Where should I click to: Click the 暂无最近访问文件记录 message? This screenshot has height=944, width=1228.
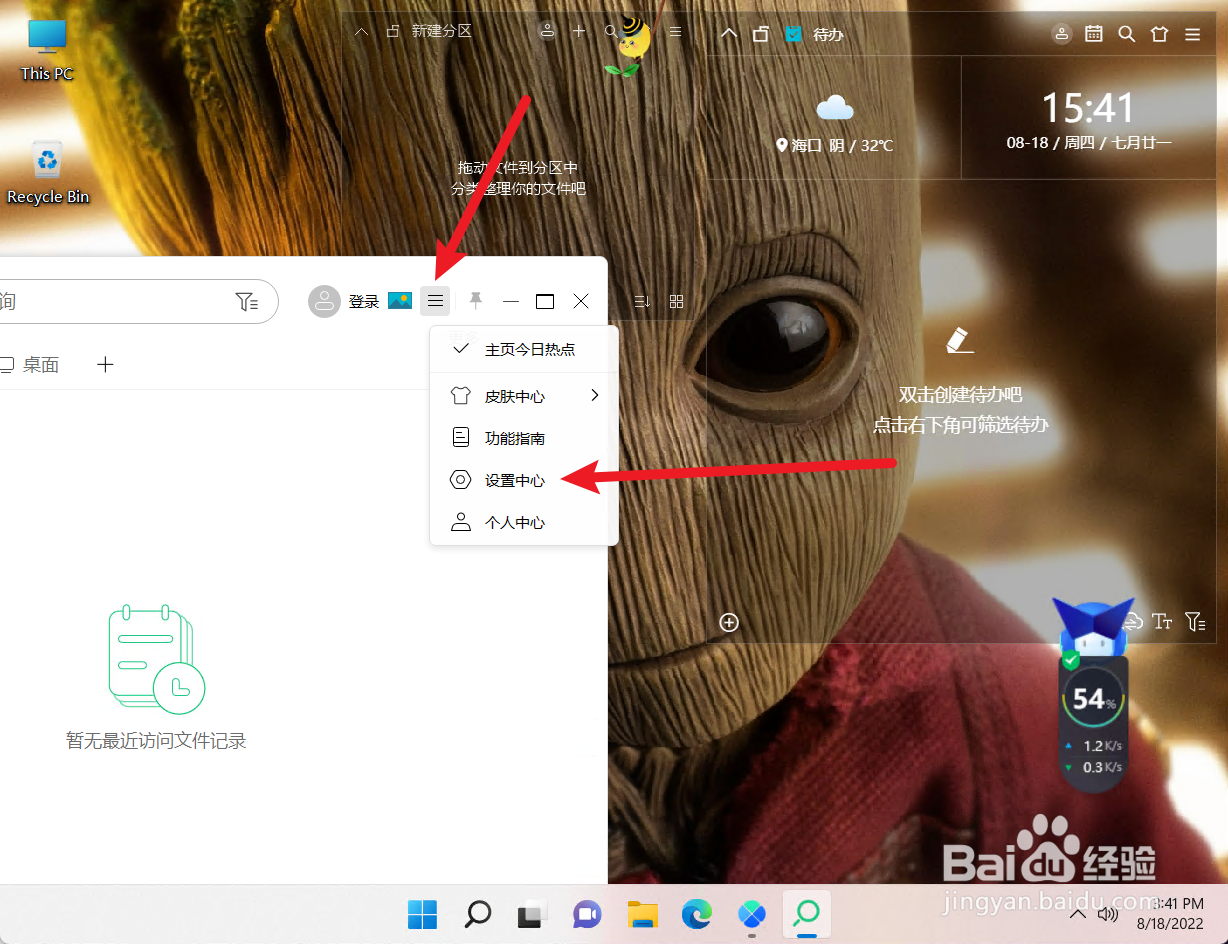tap(156, 741)
